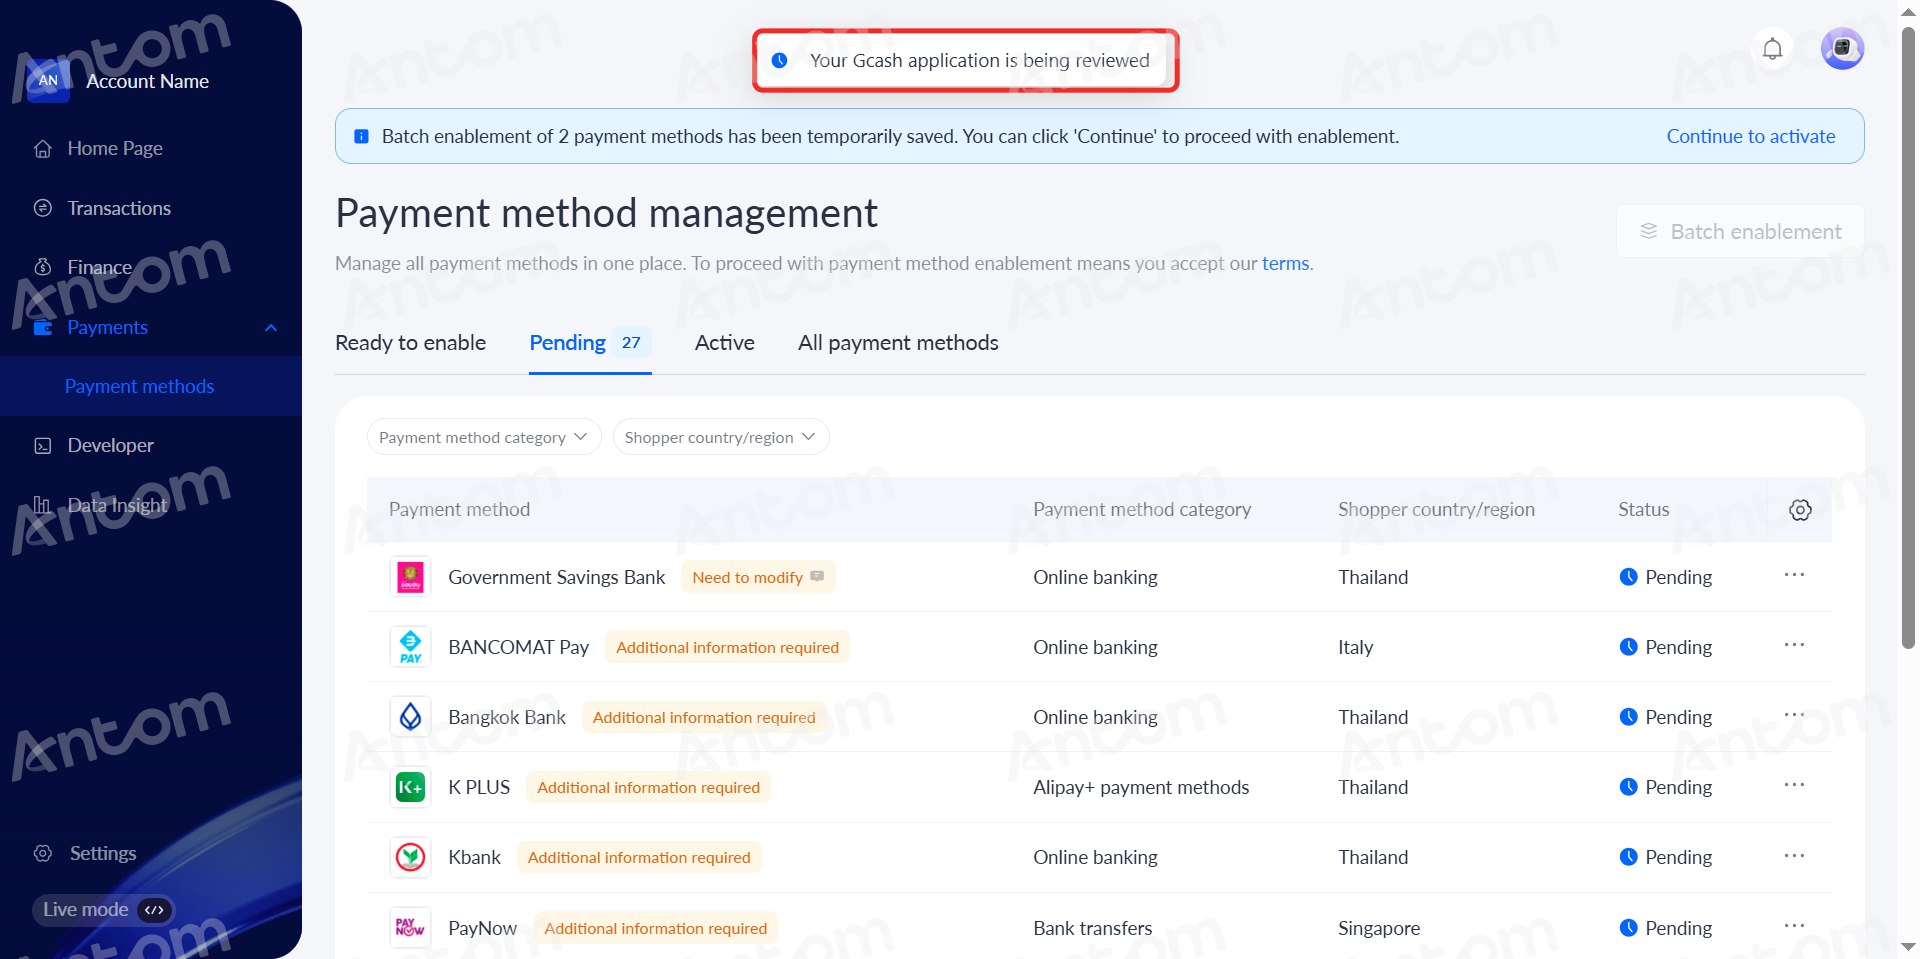Click the Finance money bag icon
This screenshot has width=1920, height=959.
click(x=43, y=267)
